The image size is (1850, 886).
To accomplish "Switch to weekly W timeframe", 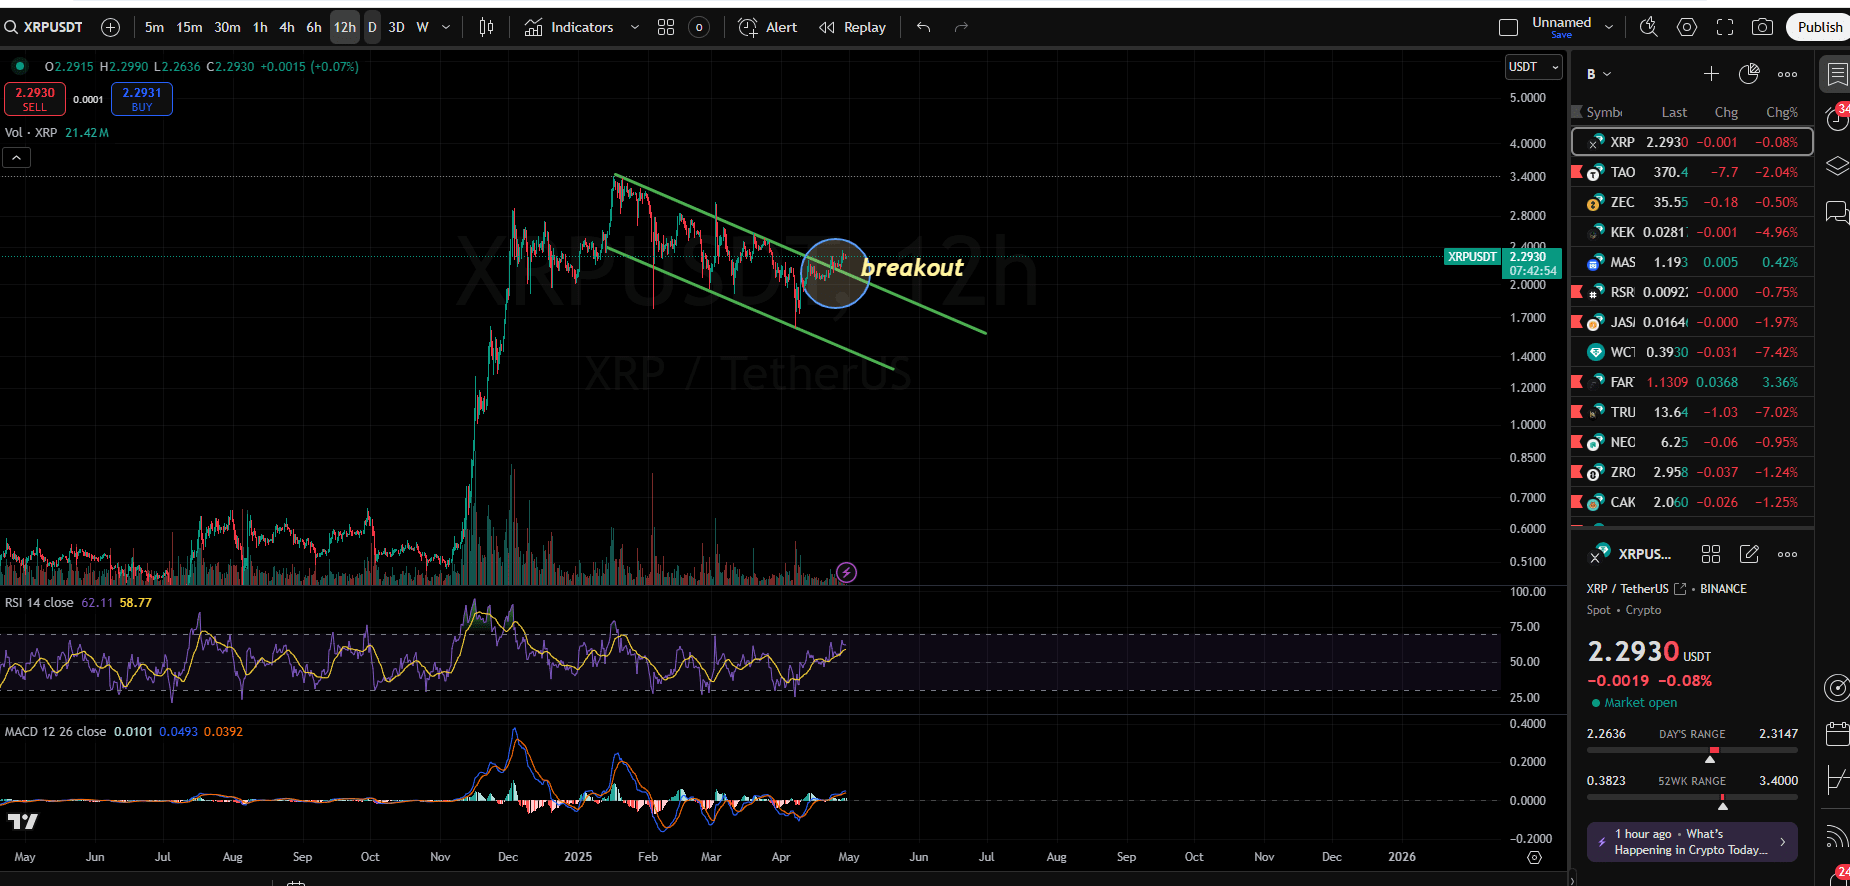I will [423, 27].
